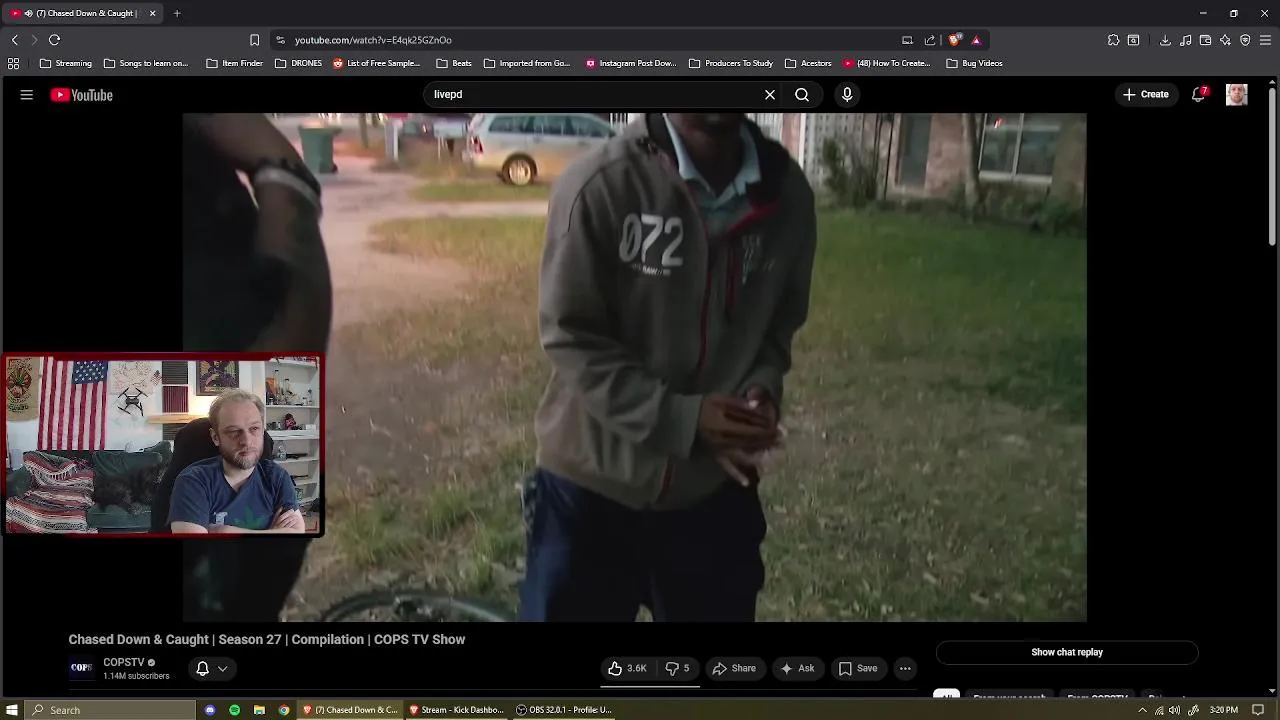Bookmark this page from address bar
The image size is (1280, 720).
pos(254,40)
